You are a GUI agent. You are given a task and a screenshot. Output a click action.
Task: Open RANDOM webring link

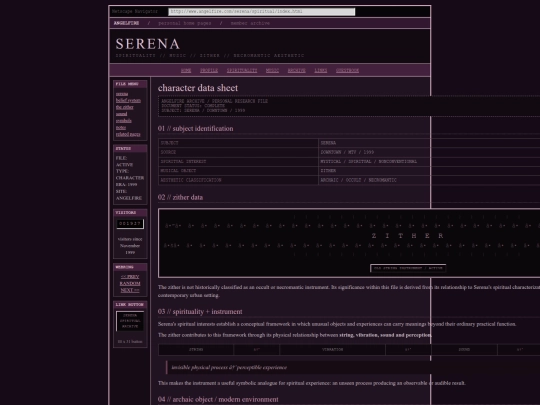130,283
